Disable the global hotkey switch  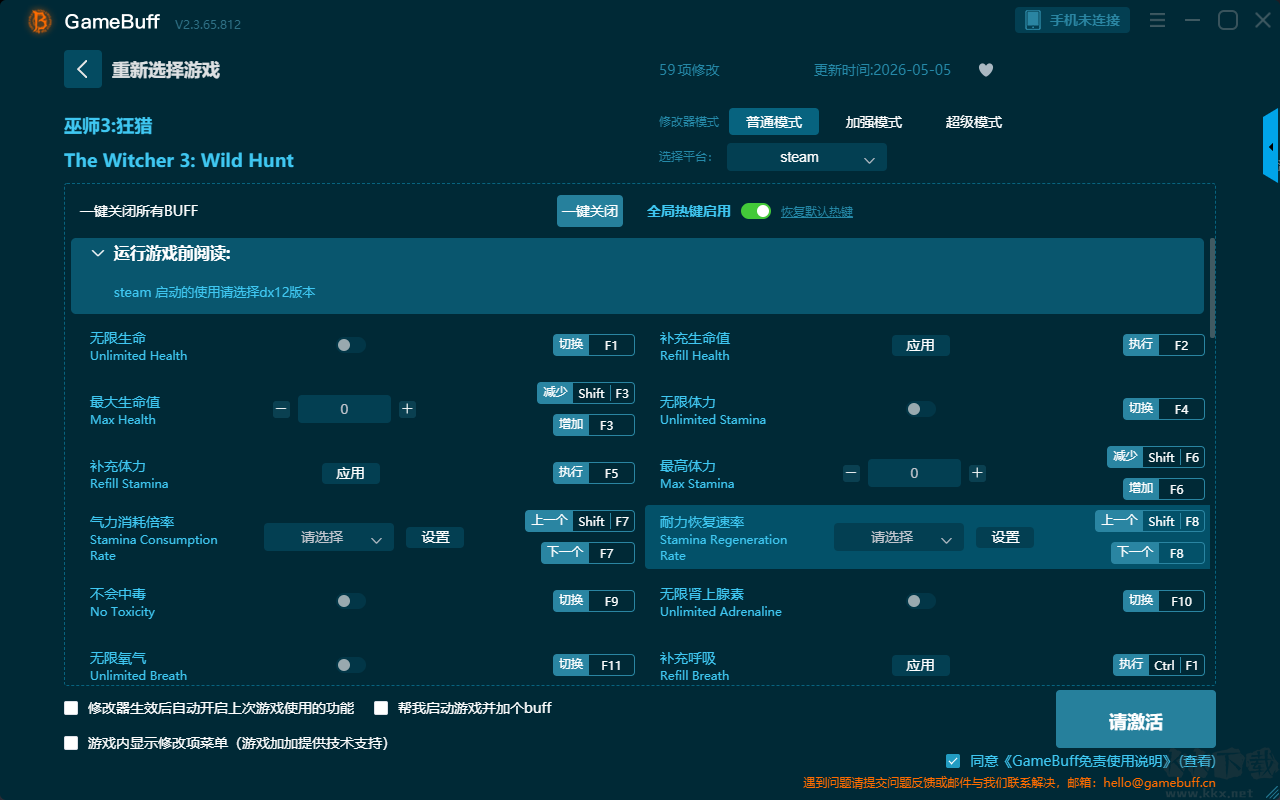pyautogui.click(x=756, y=211)
